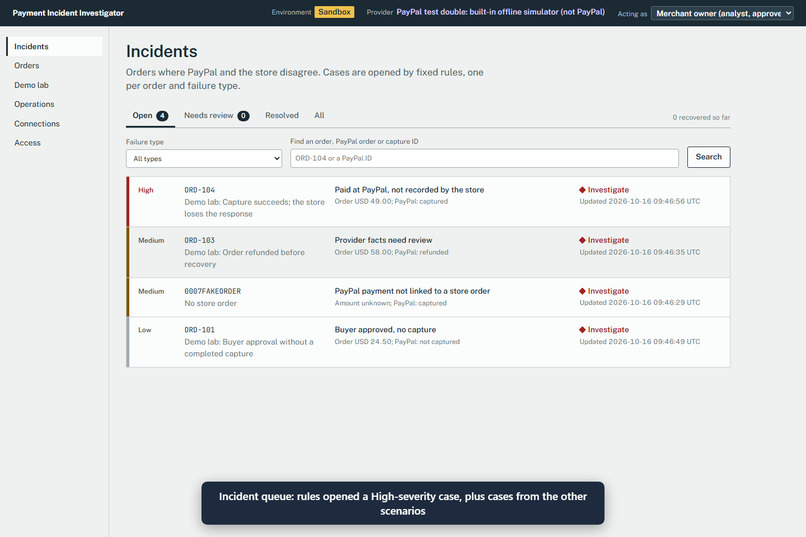Screen dimensions: 806x537
Task: Click the High severity label
Action: (145, 190)
